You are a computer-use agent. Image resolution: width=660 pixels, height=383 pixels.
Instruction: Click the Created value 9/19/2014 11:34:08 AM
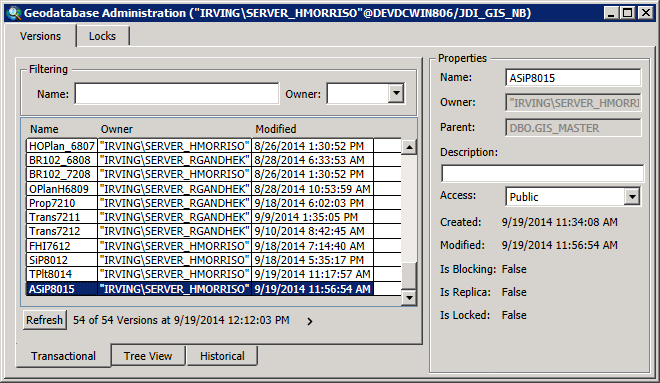coord(559,222)
